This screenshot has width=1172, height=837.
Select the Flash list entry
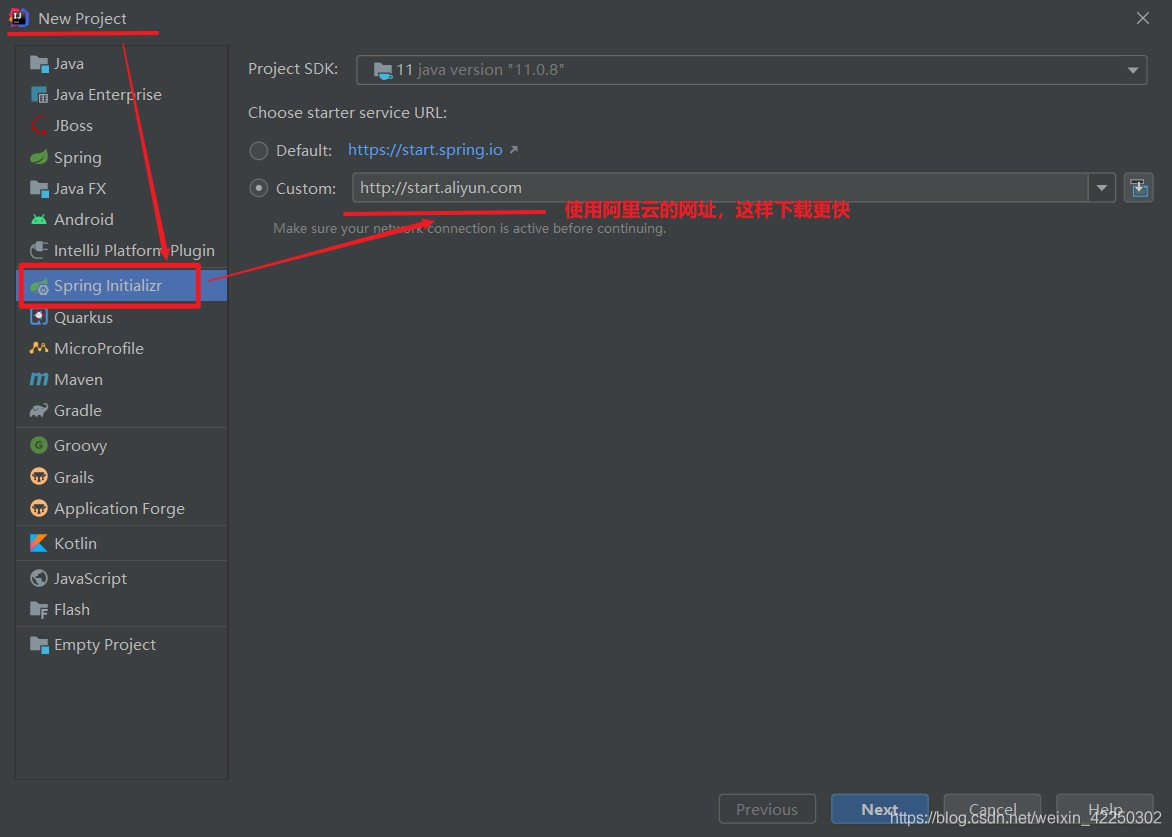[122, 610]
